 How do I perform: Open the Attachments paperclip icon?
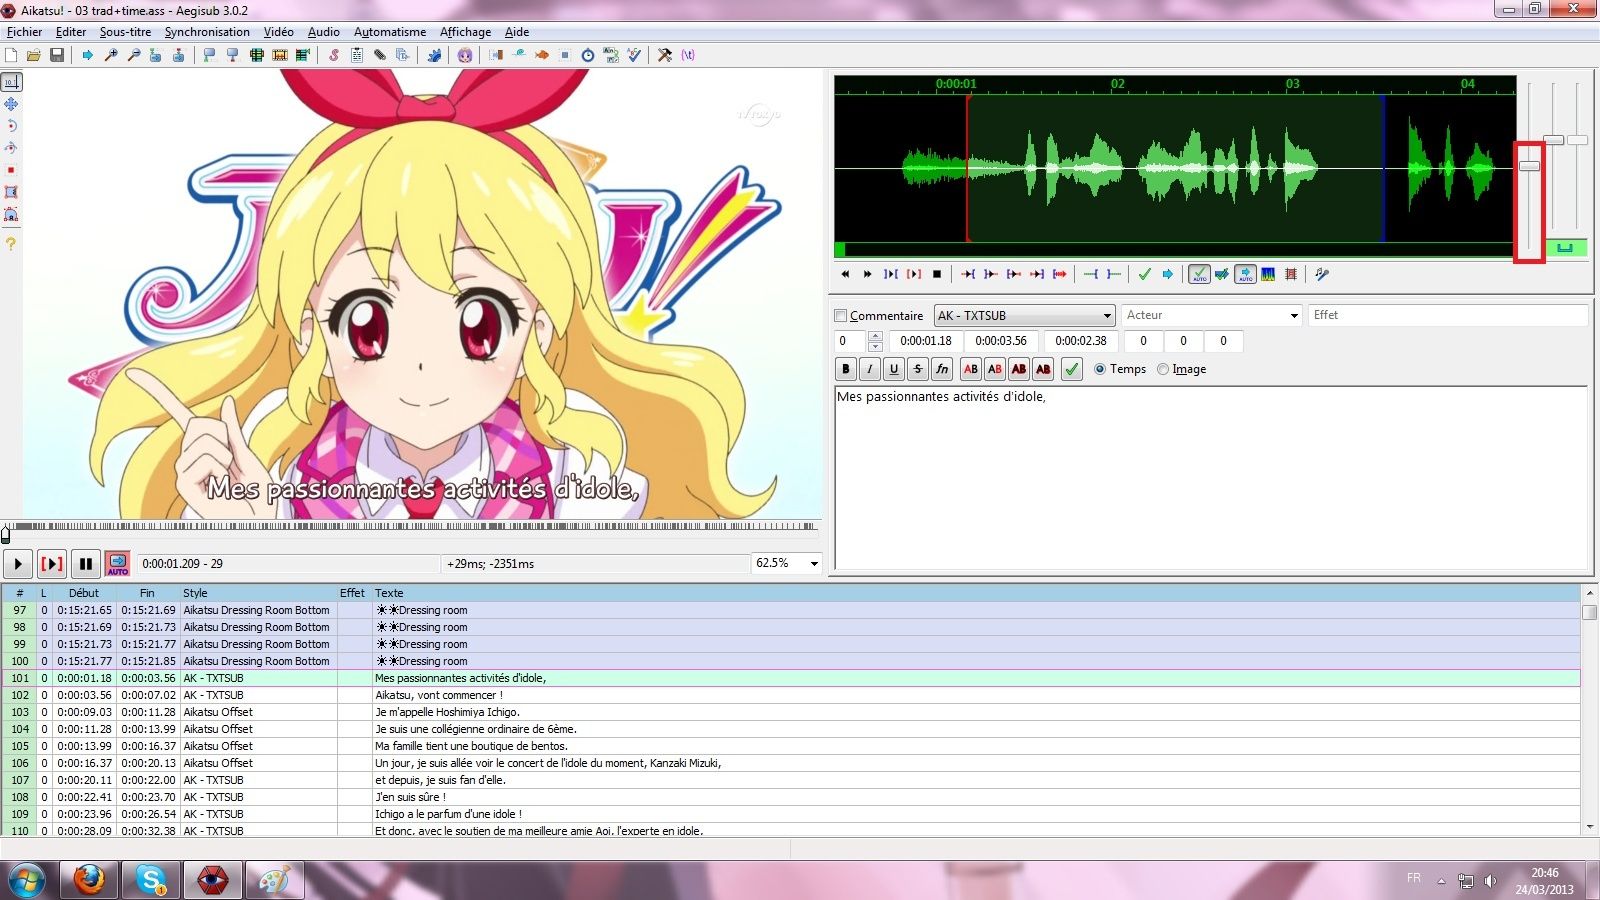point(380,55)
